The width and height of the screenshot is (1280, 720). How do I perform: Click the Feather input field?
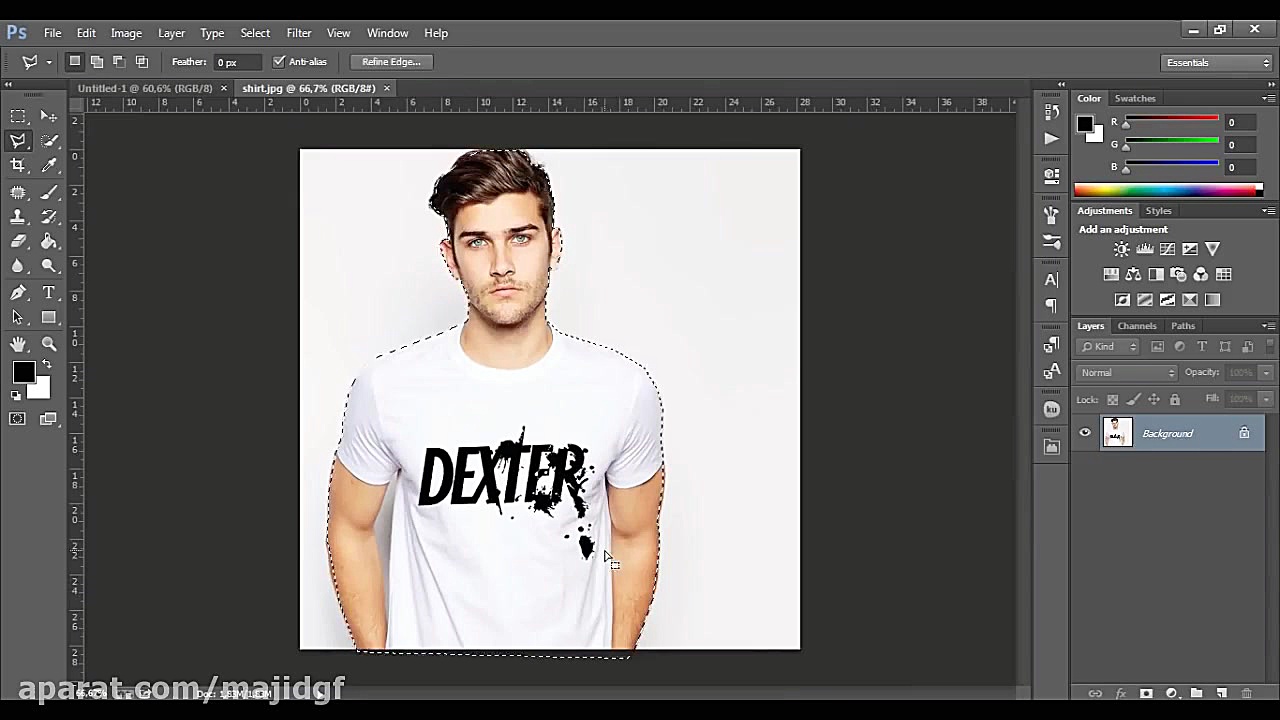(237, 62)
